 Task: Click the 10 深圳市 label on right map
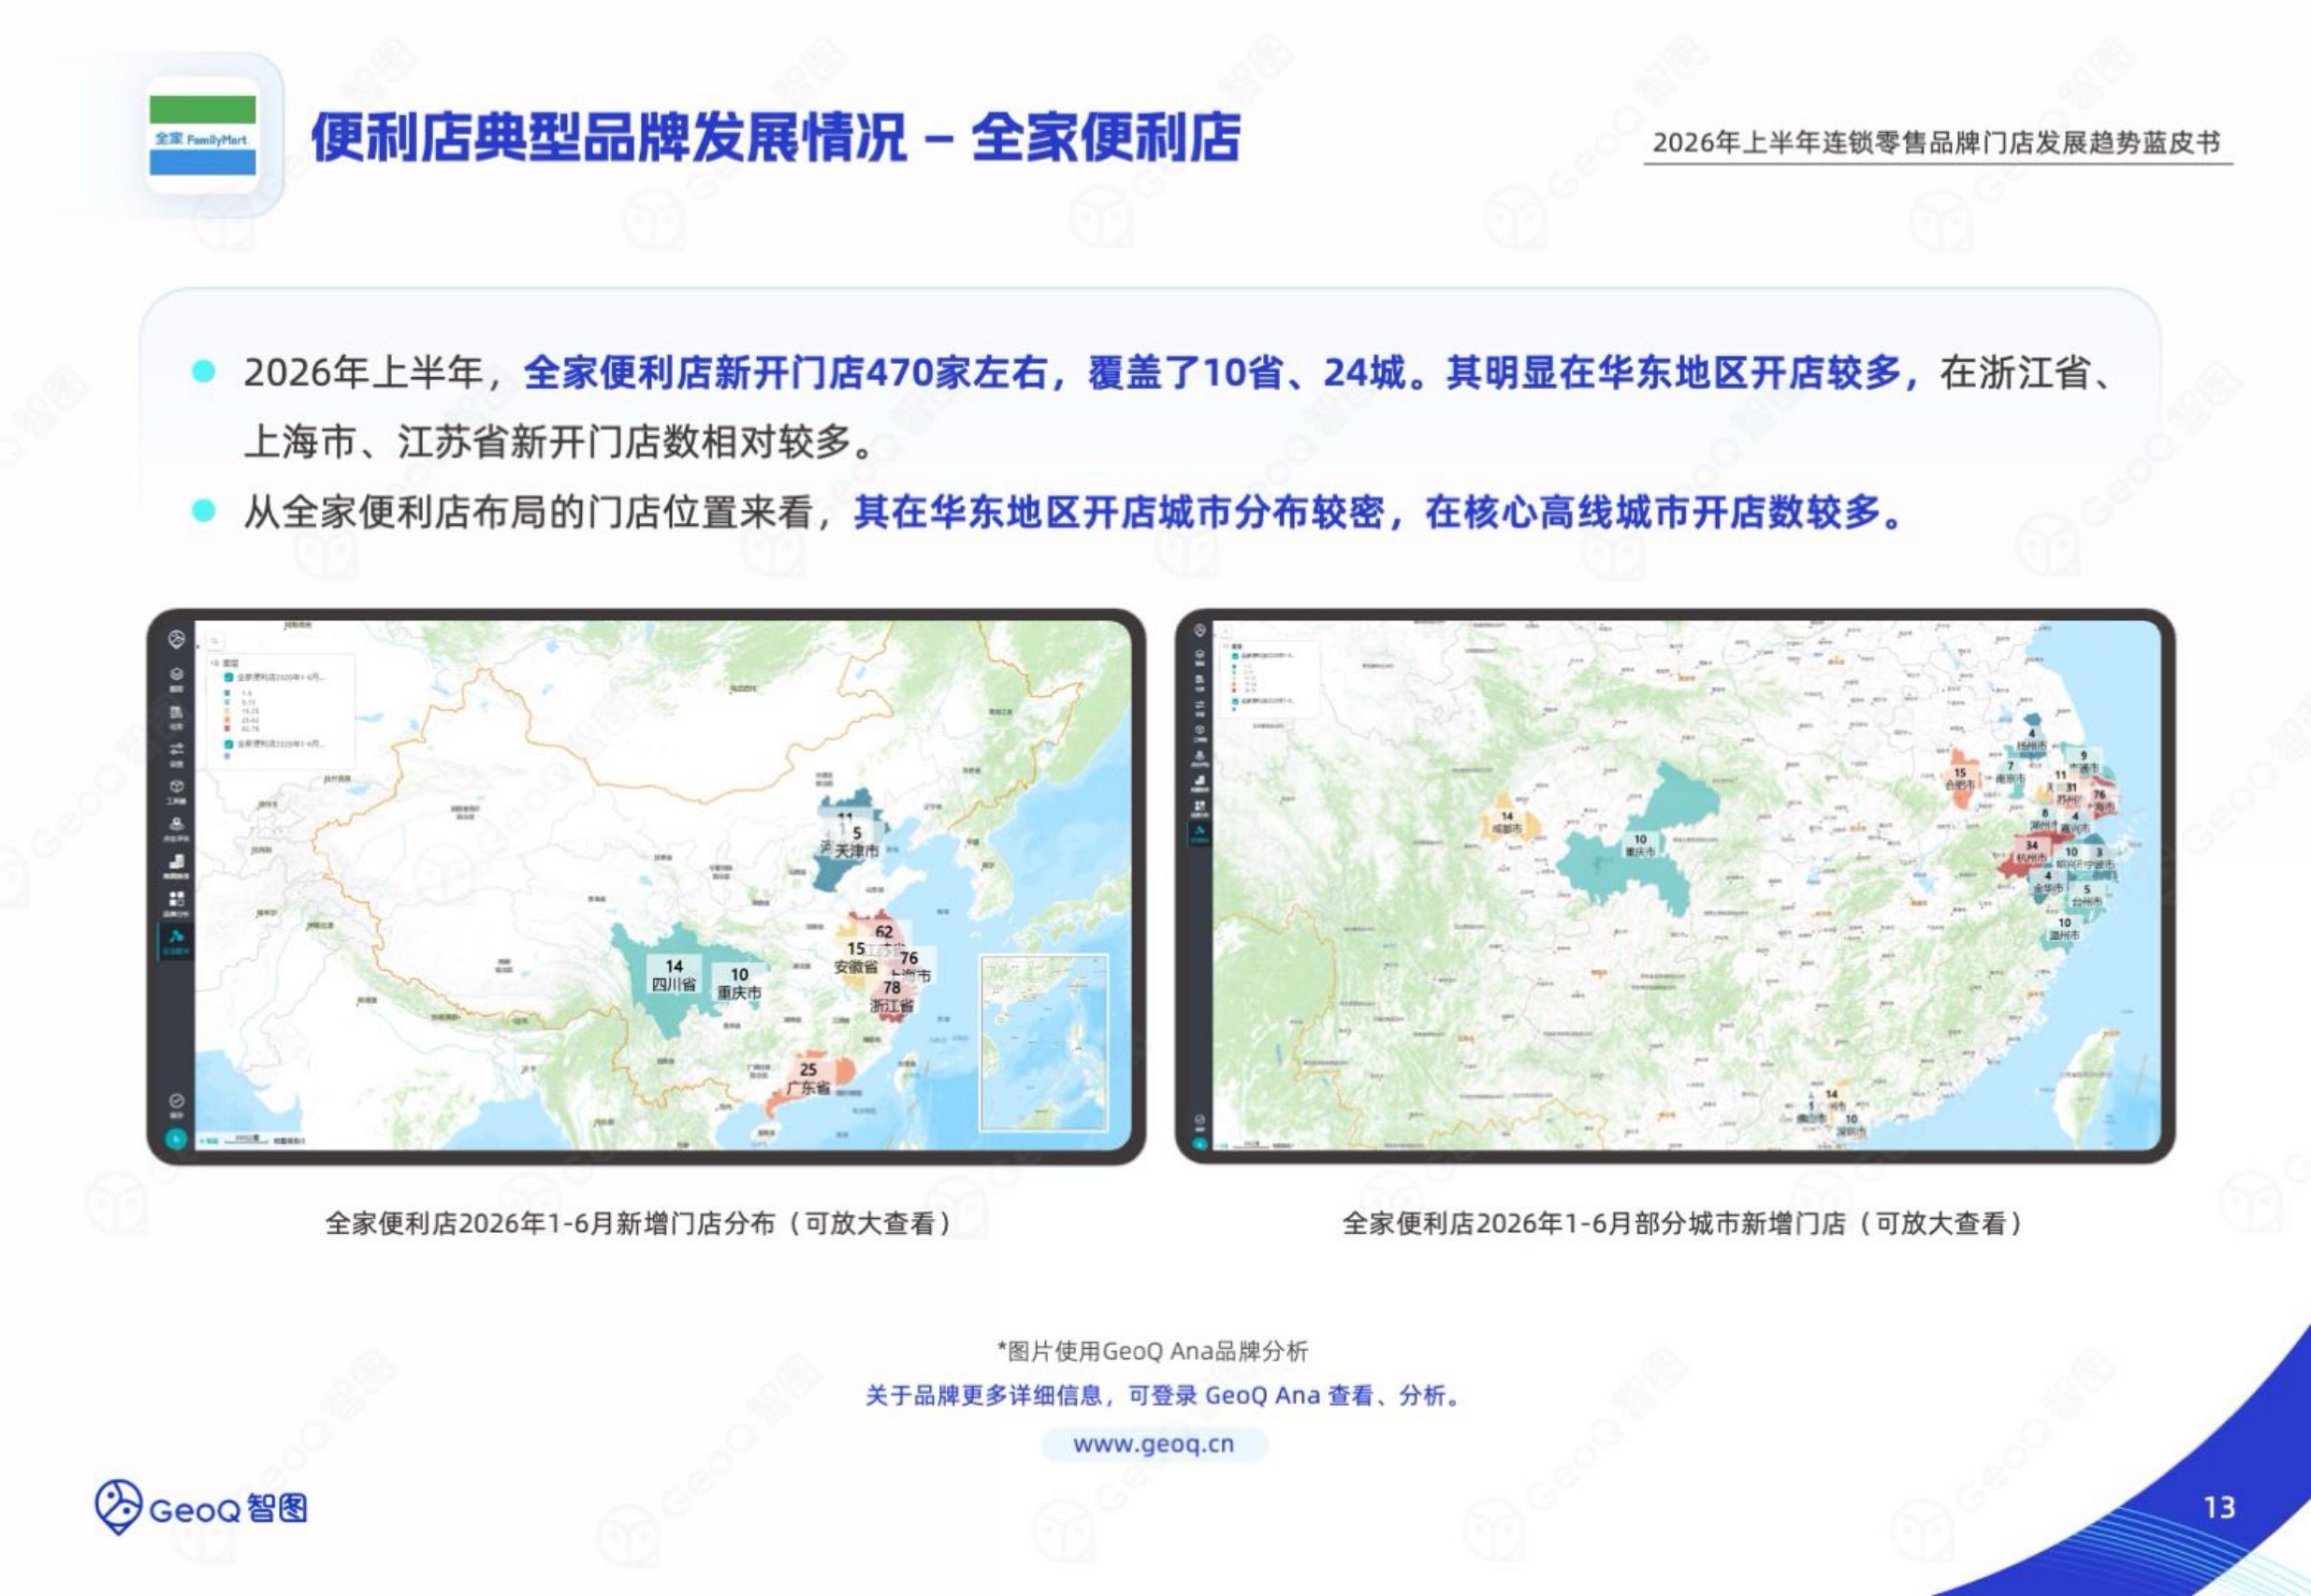point(1851,1125)
